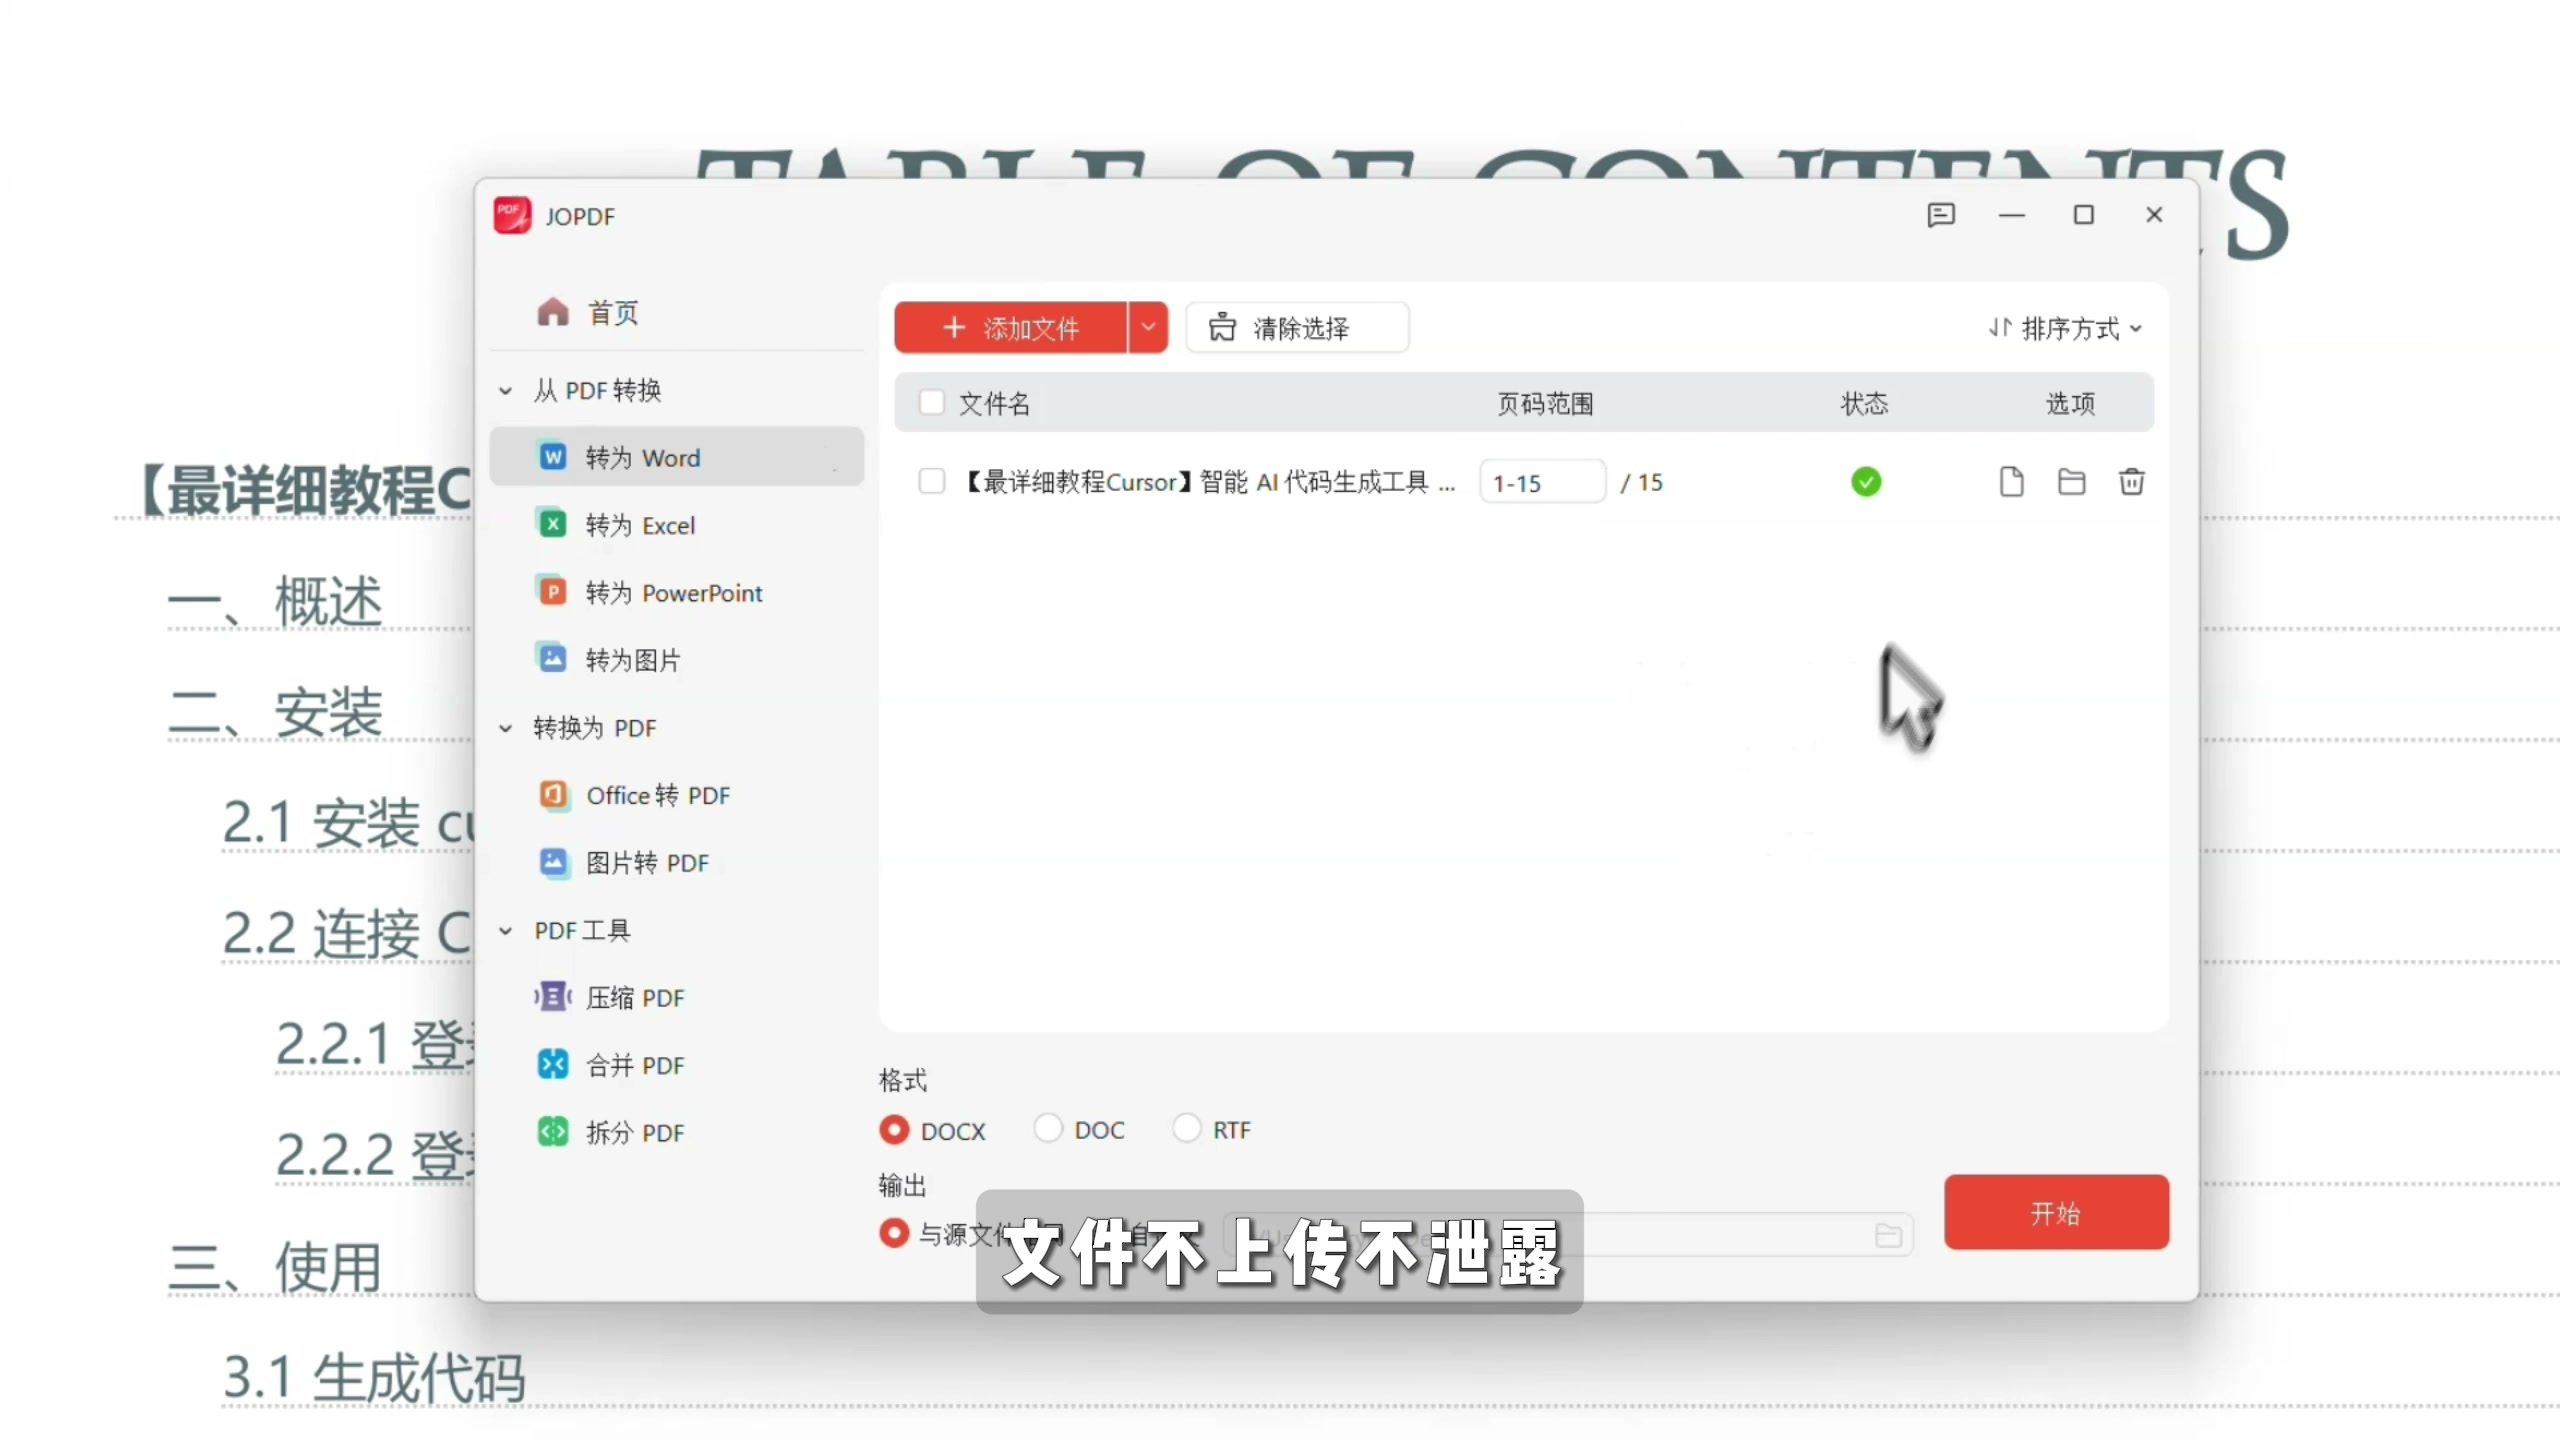The width and height of the screenshot is (2560, 1440).
Task: Click the 状态 column header
Action: [1865, 403]
